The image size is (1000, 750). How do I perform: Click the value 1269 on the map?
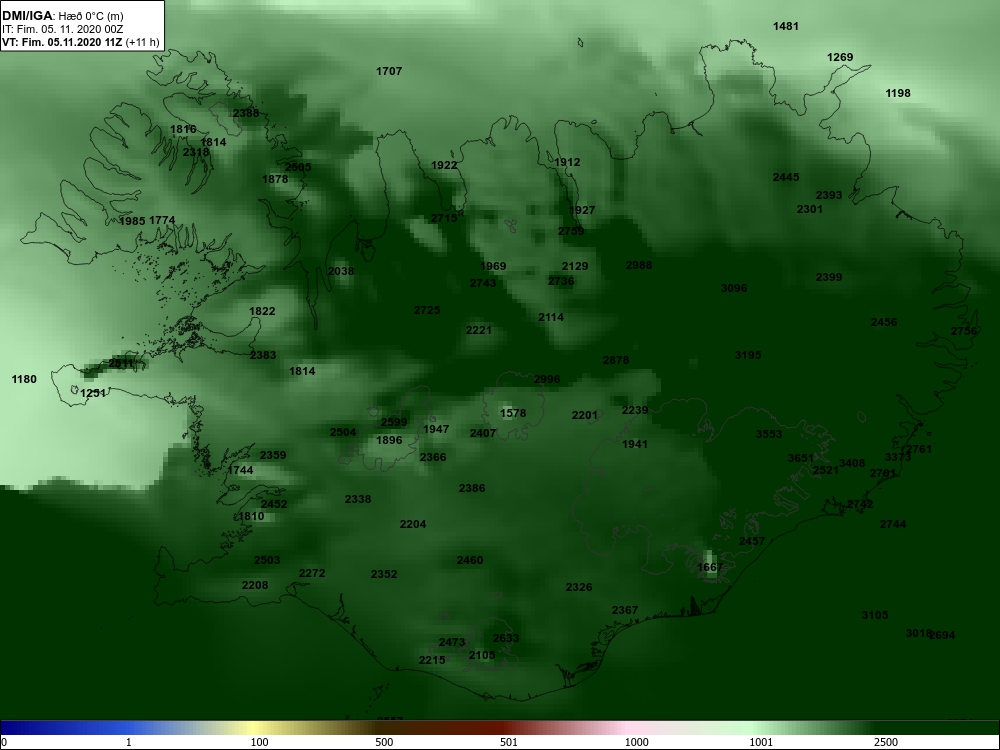tap(840, 57)
